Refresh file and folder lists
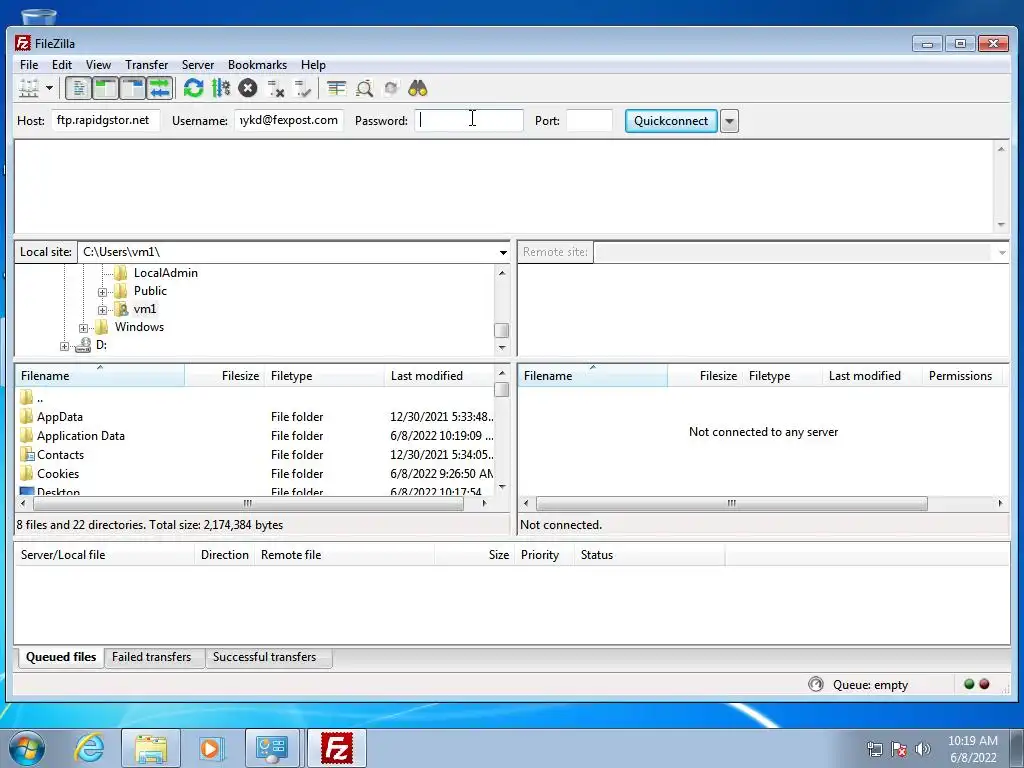Image resolution: width=1024 pixels, height=768 pixels. (193, 88)
